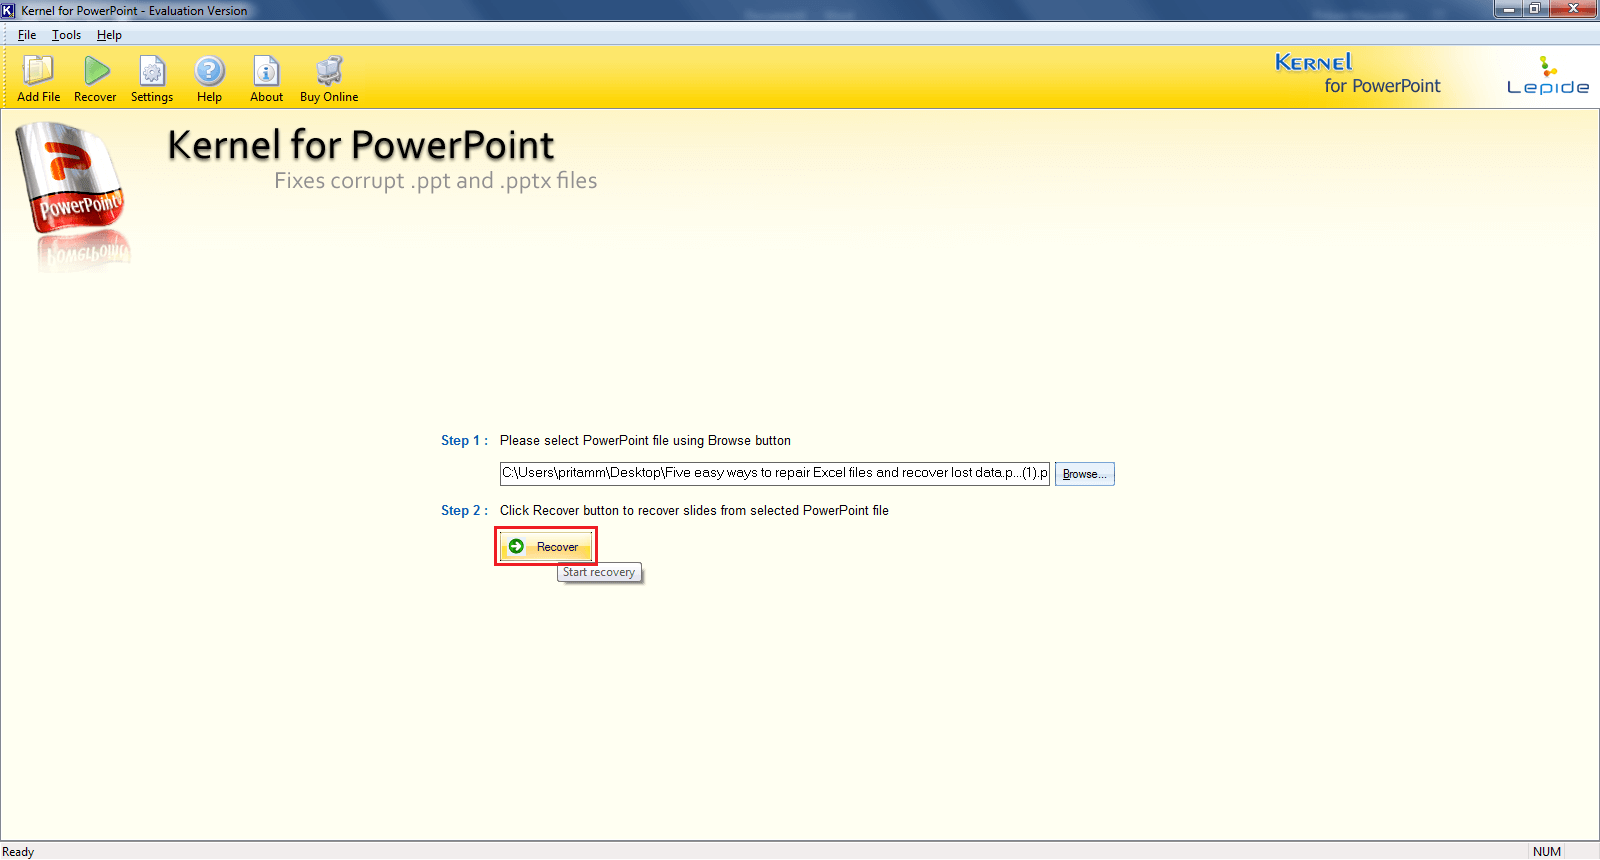Maximize the application window

click(1535, 9)
